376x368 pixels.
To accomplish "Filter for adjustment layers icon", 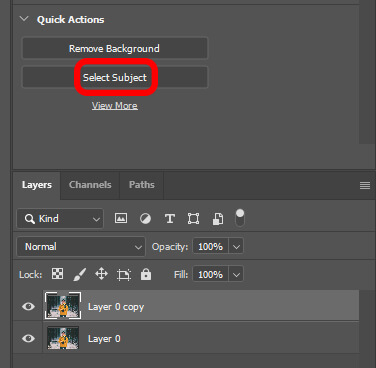I will [x=145, y=219].
